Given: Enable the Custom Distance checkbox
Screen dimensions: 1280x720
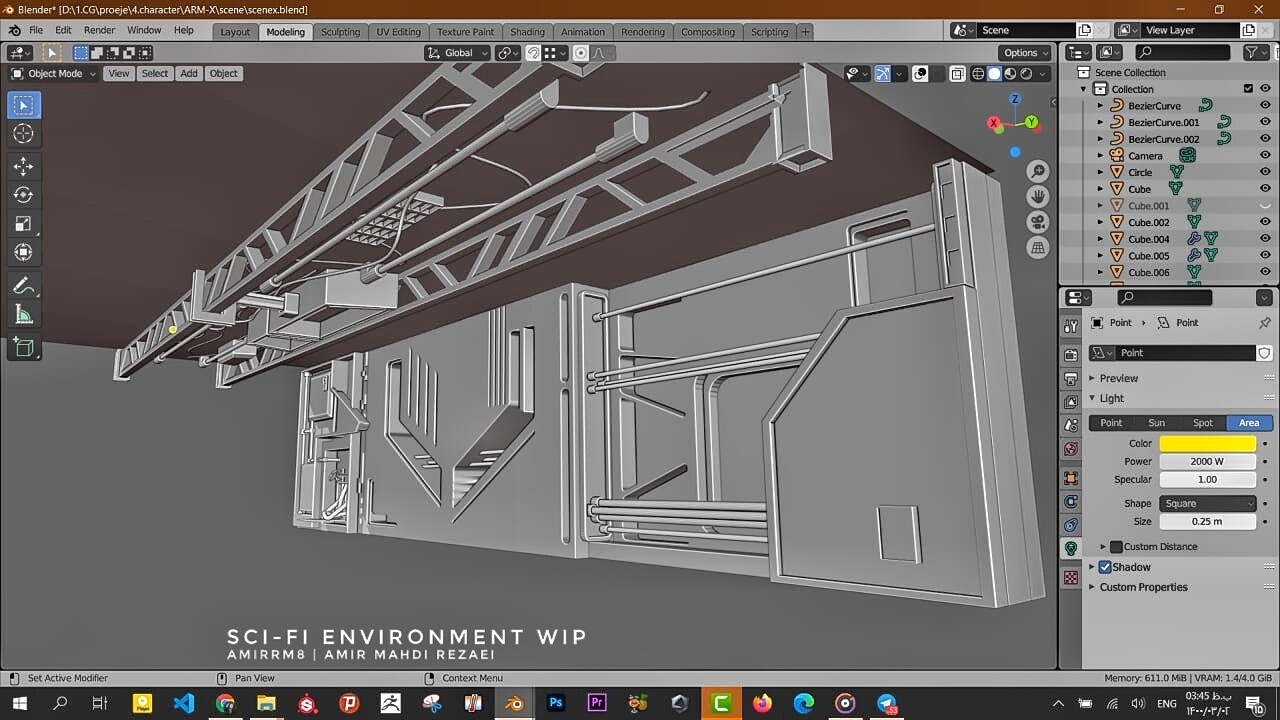Looking at the screenshot, I should click(x=1116, y=546).
